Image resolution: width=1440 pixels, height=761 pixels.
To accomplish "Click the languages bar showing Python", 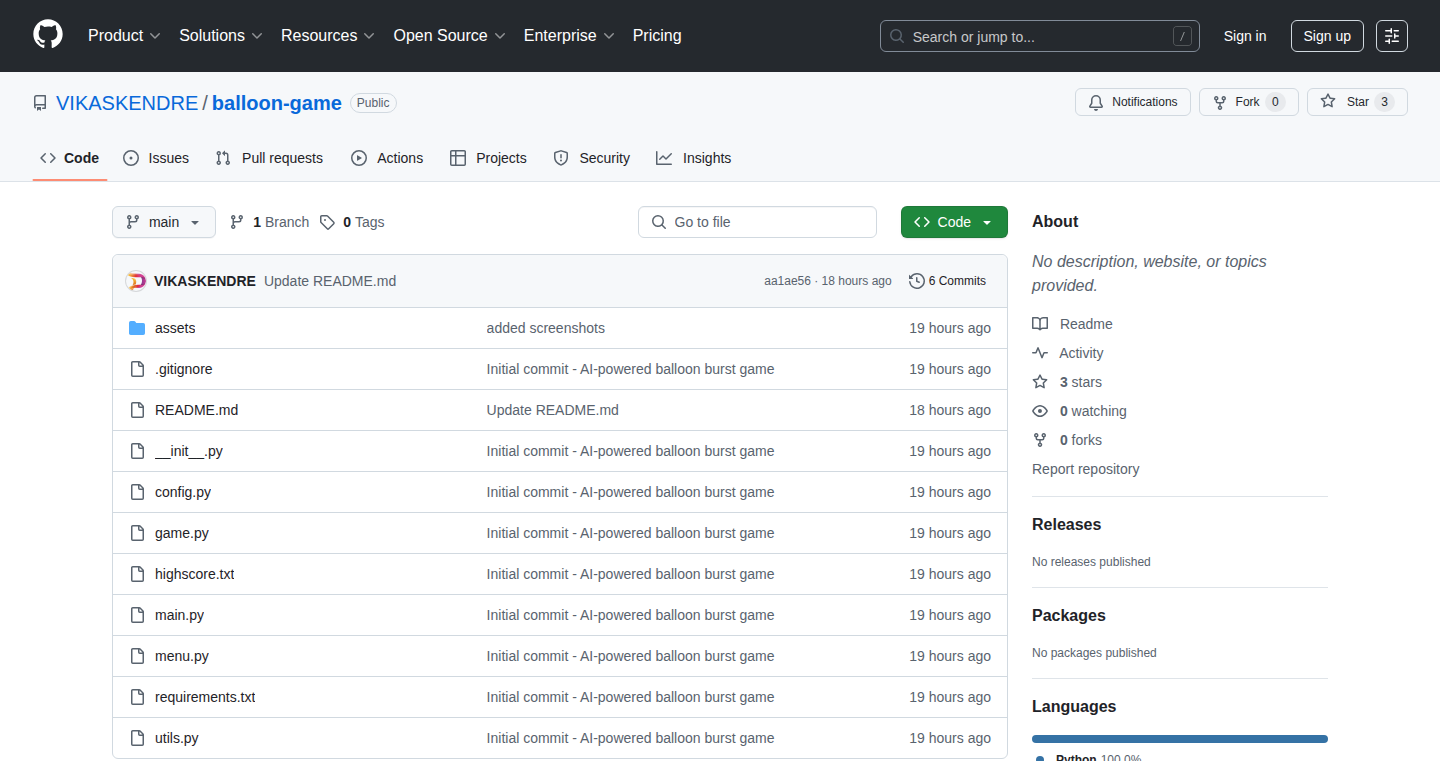I will (1180, 739).
